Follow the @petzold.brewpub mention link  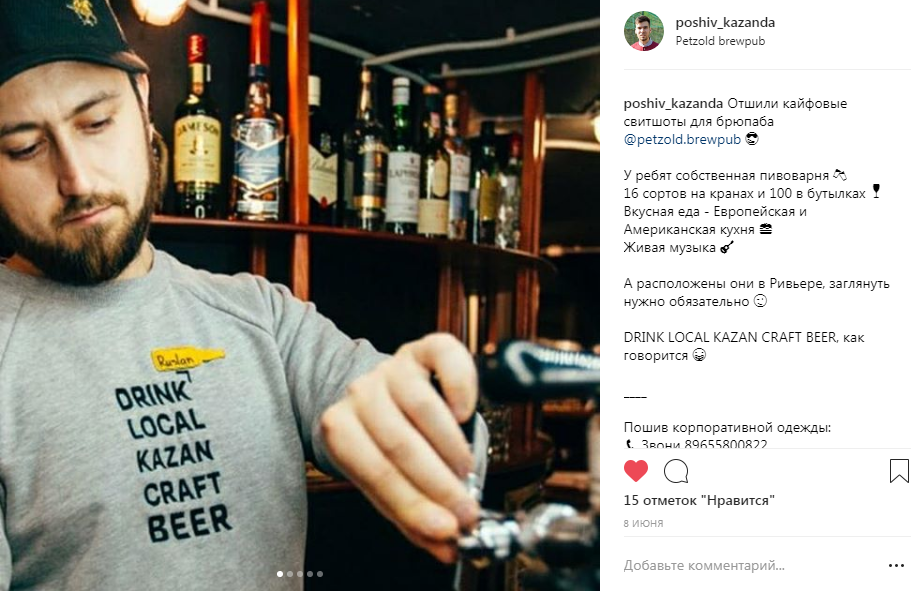682,139
